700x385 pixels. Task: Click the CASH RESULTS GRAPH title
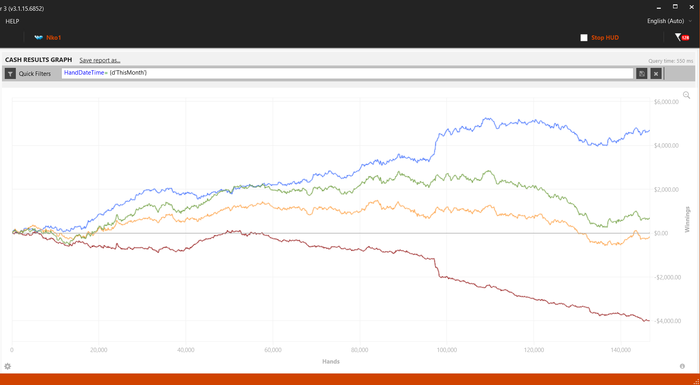38,60
